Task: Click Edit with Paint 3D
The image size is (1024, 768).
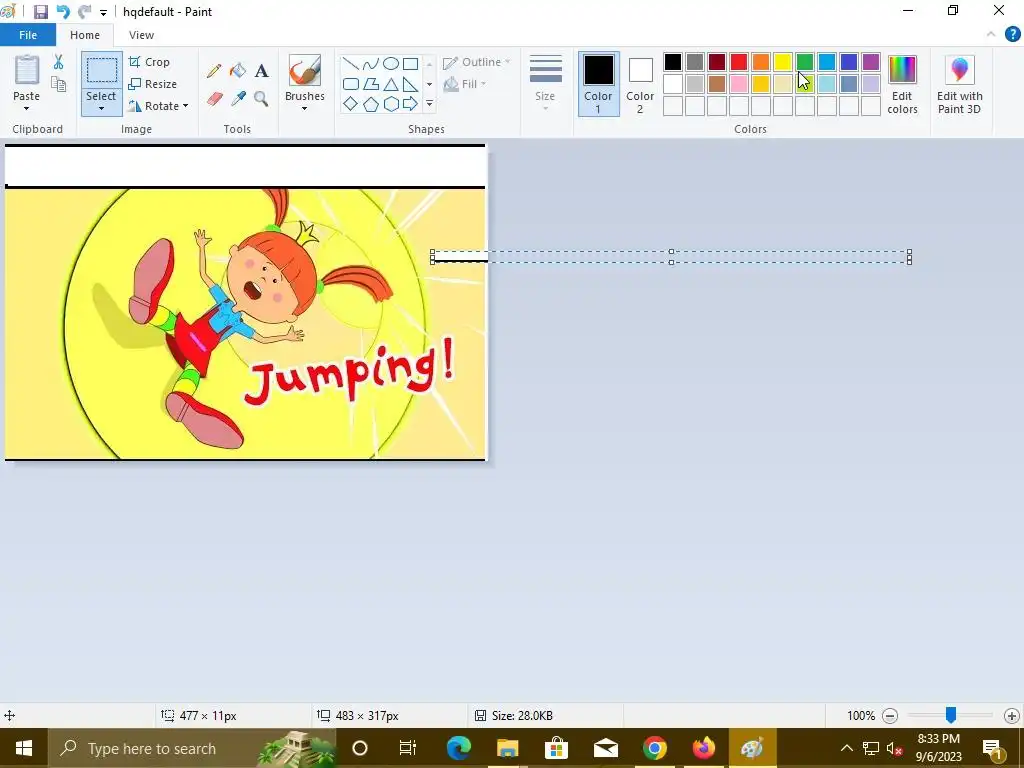Action: click(x=959, y=84)
